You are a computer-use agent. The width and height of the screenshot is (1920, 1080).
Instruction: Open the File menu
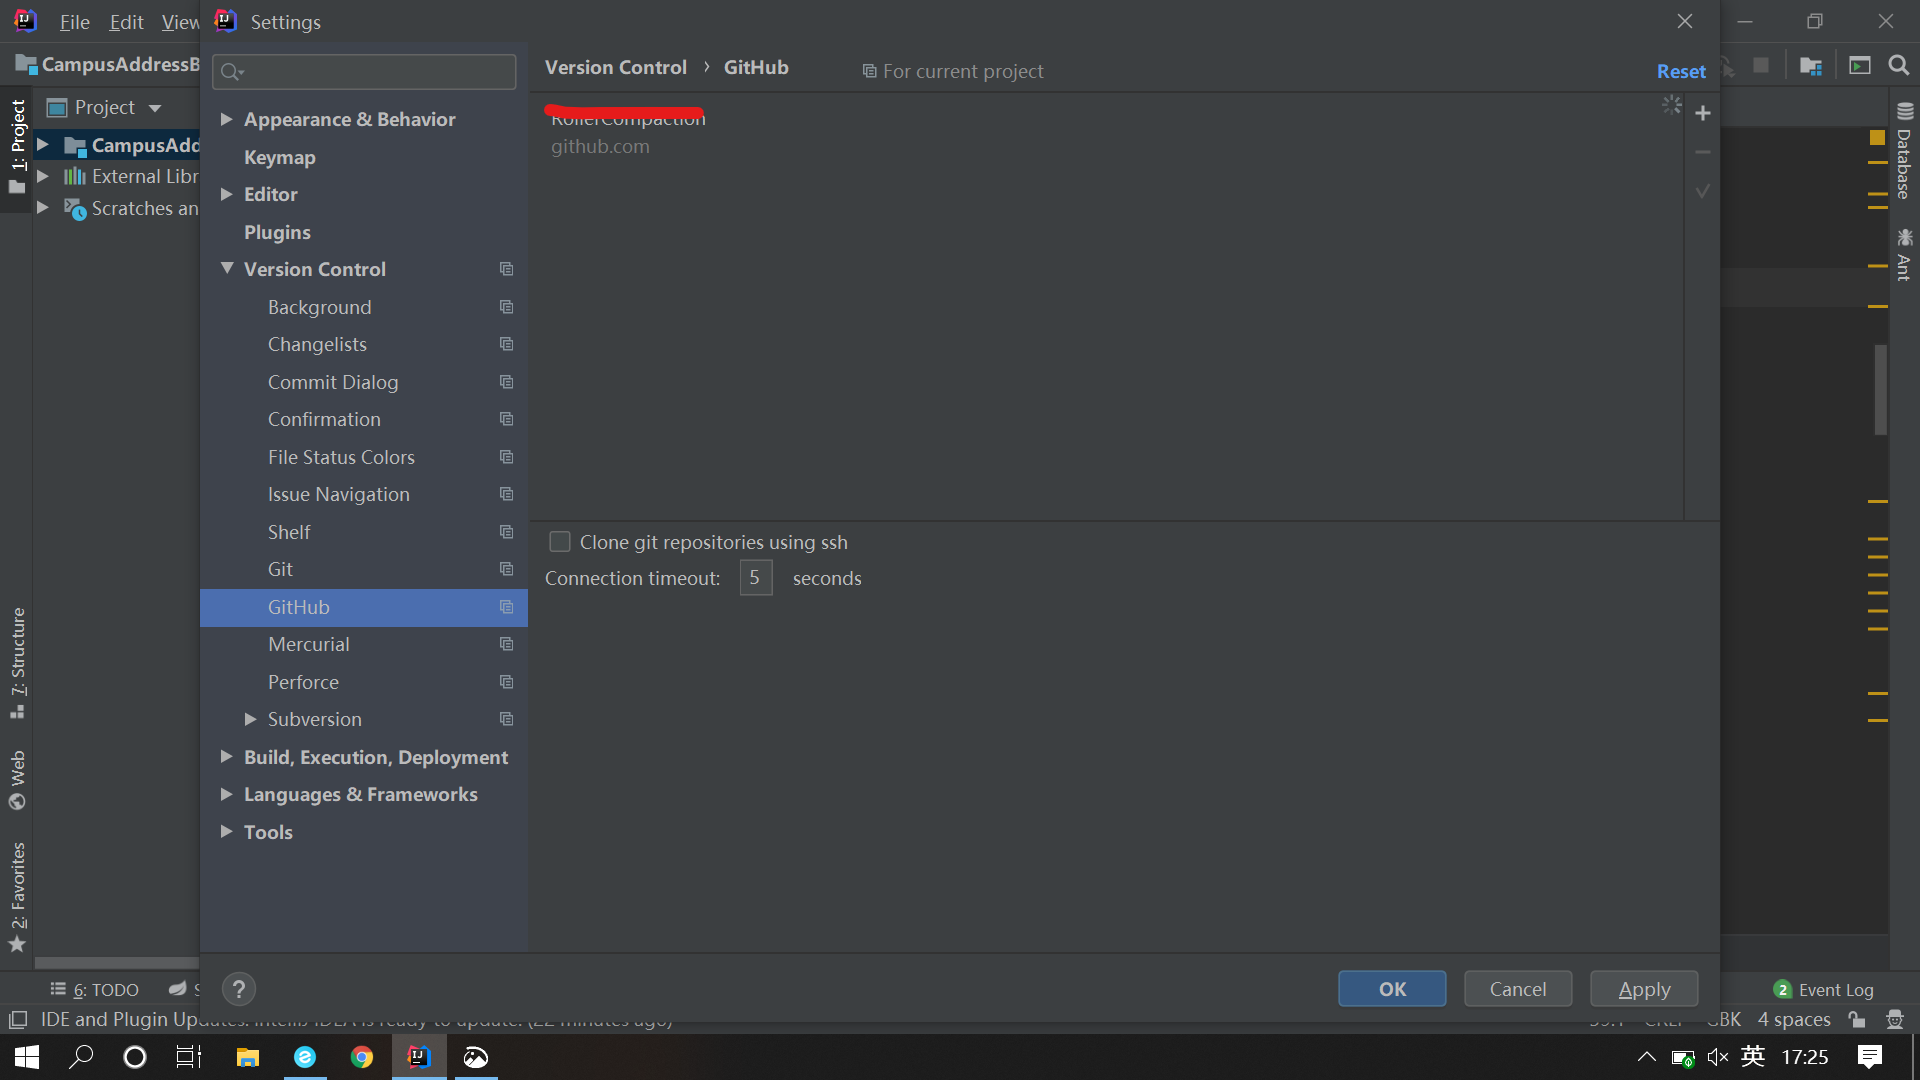(x=74, y=21)
